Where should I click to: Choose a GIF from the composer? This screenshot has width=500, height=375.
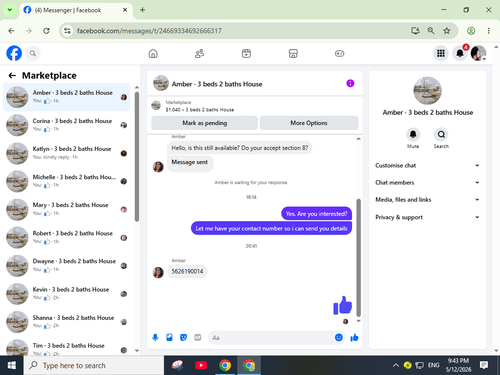[198, 337]
